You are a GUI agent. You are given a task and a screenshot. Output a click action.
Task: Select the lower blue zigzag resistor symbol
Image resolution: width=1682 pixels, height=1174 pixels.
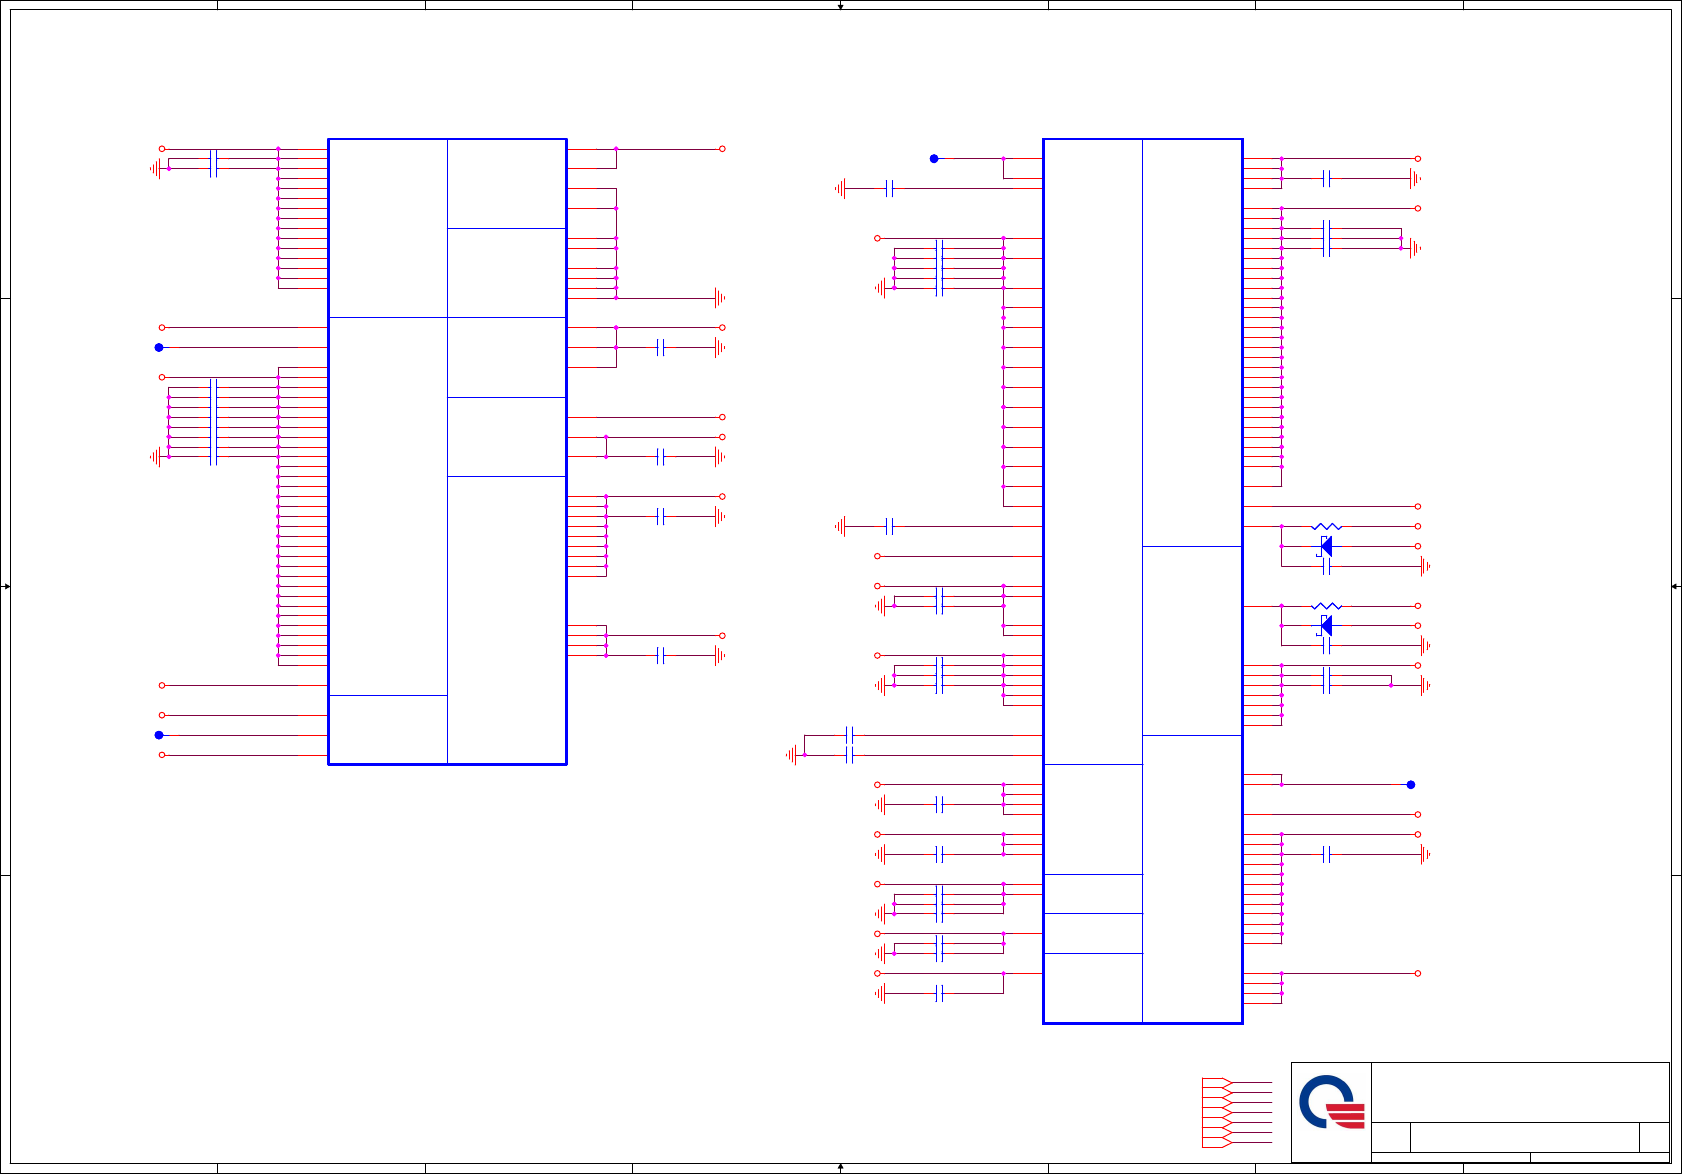pos(1326,606)
